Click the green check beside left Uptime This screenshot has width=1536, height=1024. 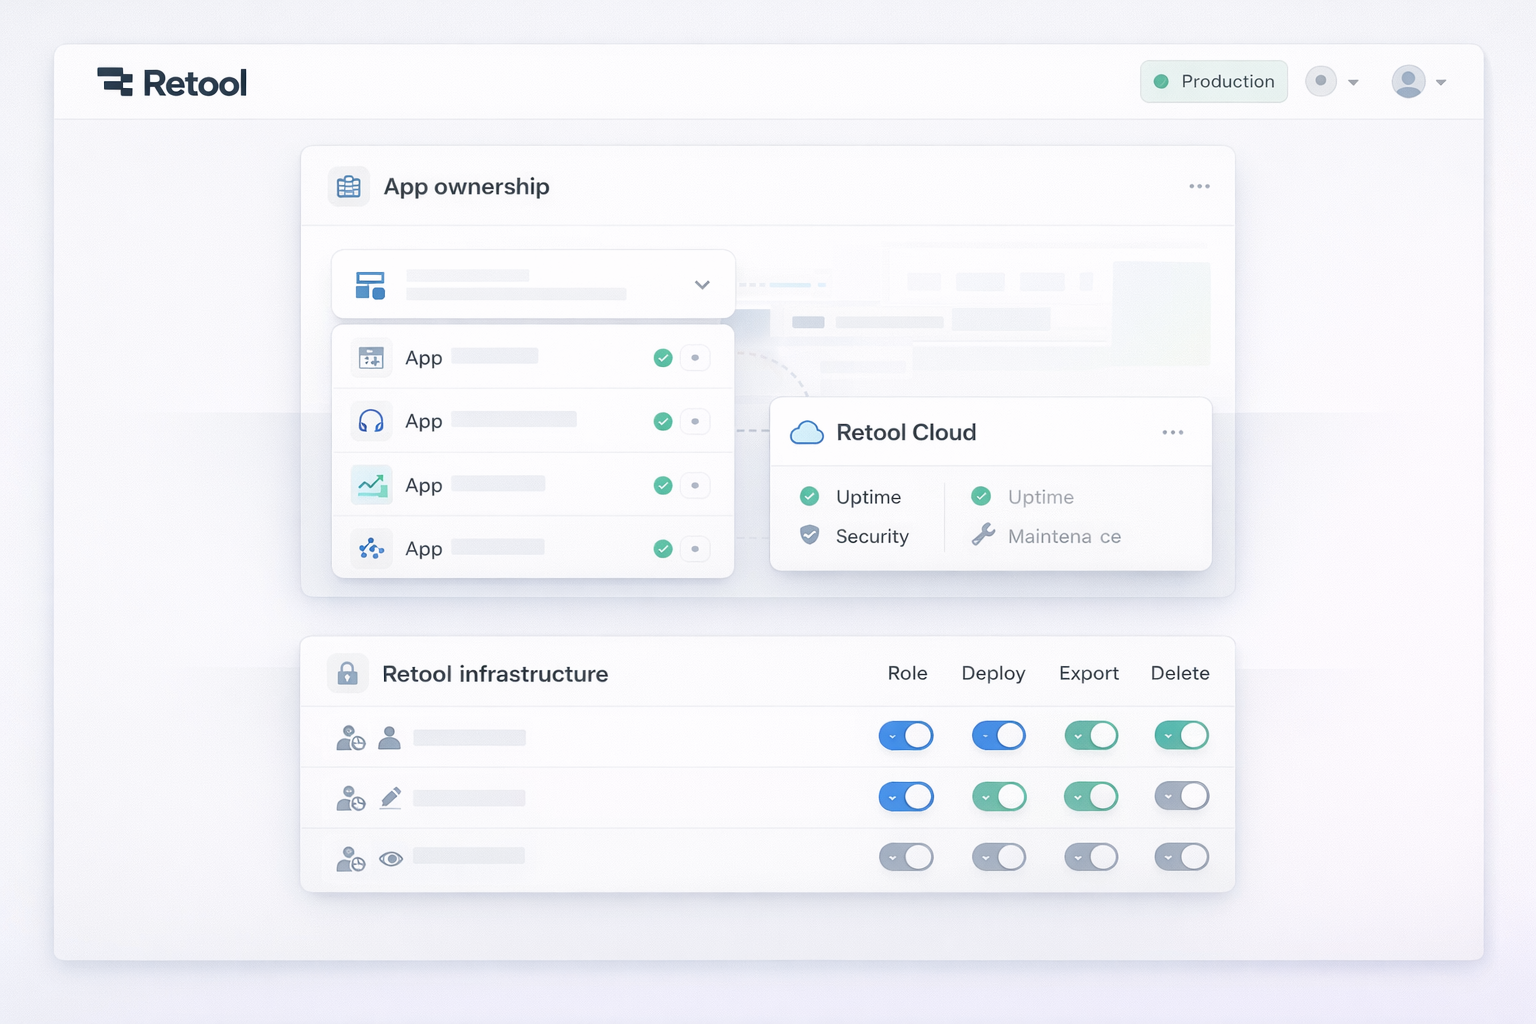(810, 496)
